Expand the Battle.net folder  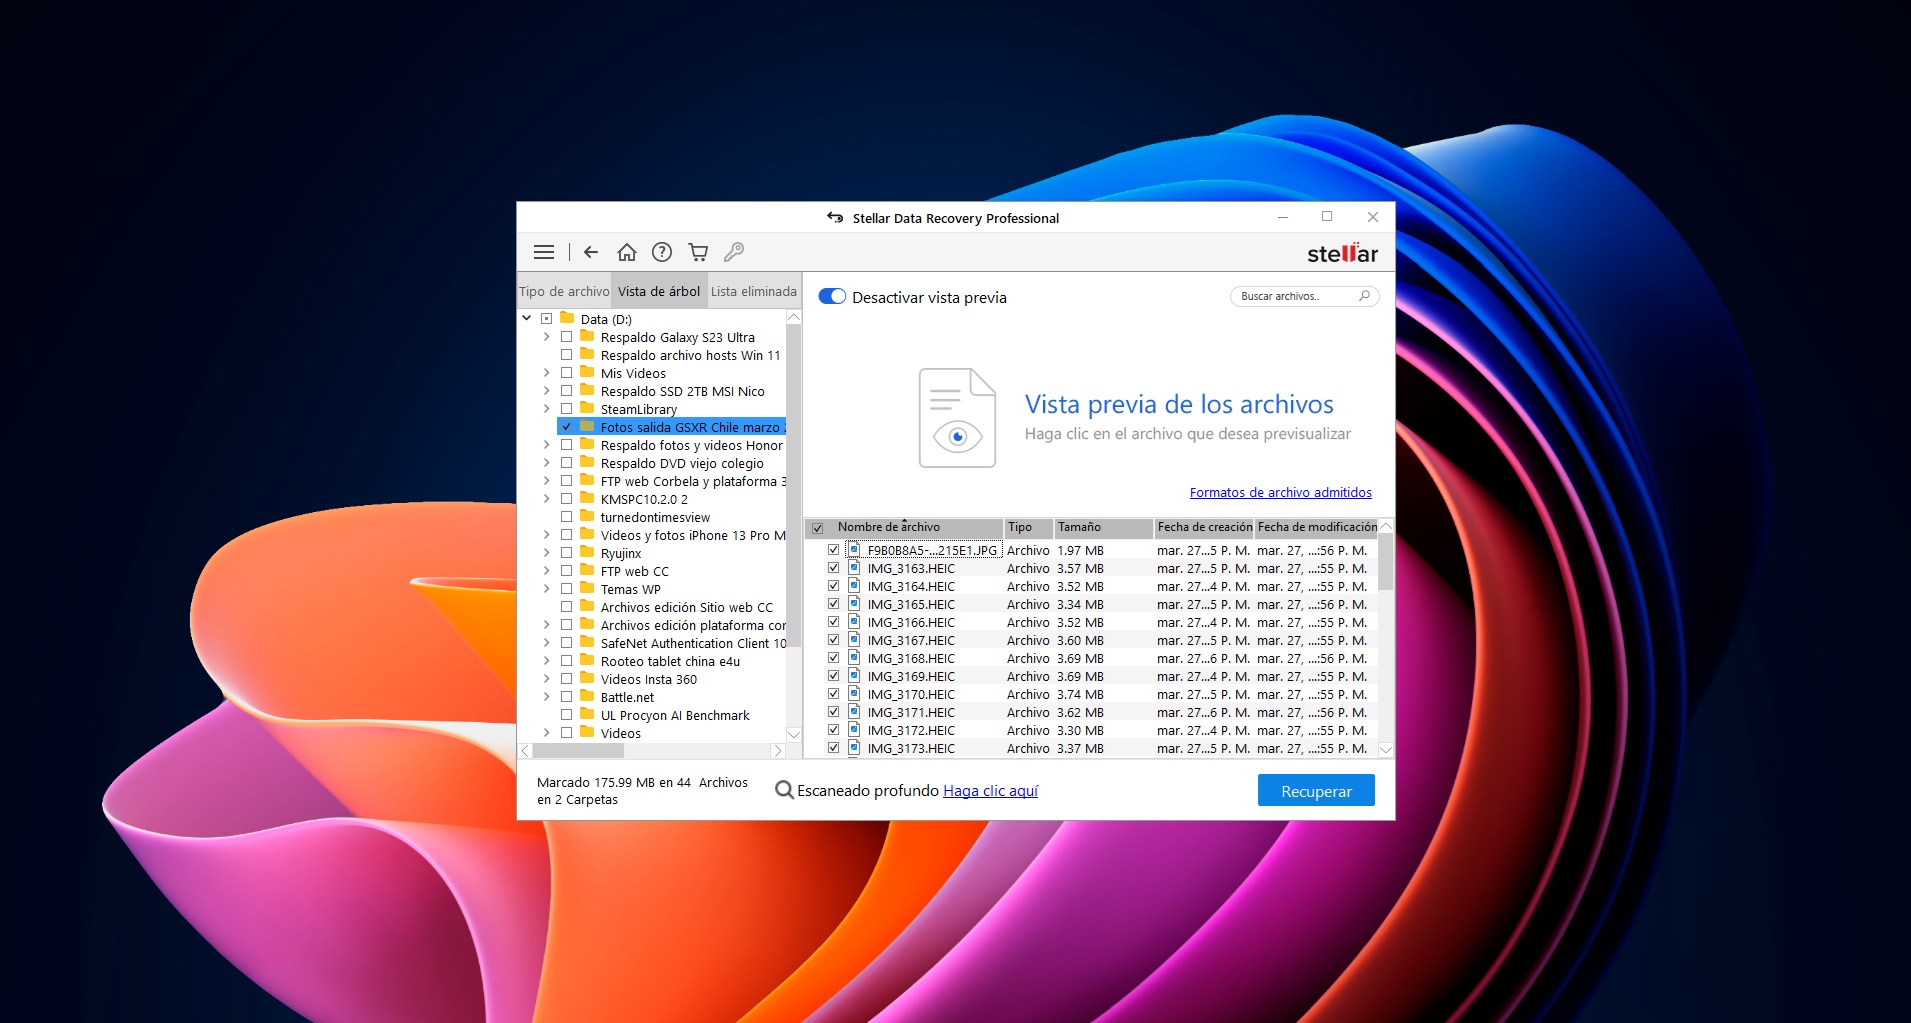(x=546, y=697)
